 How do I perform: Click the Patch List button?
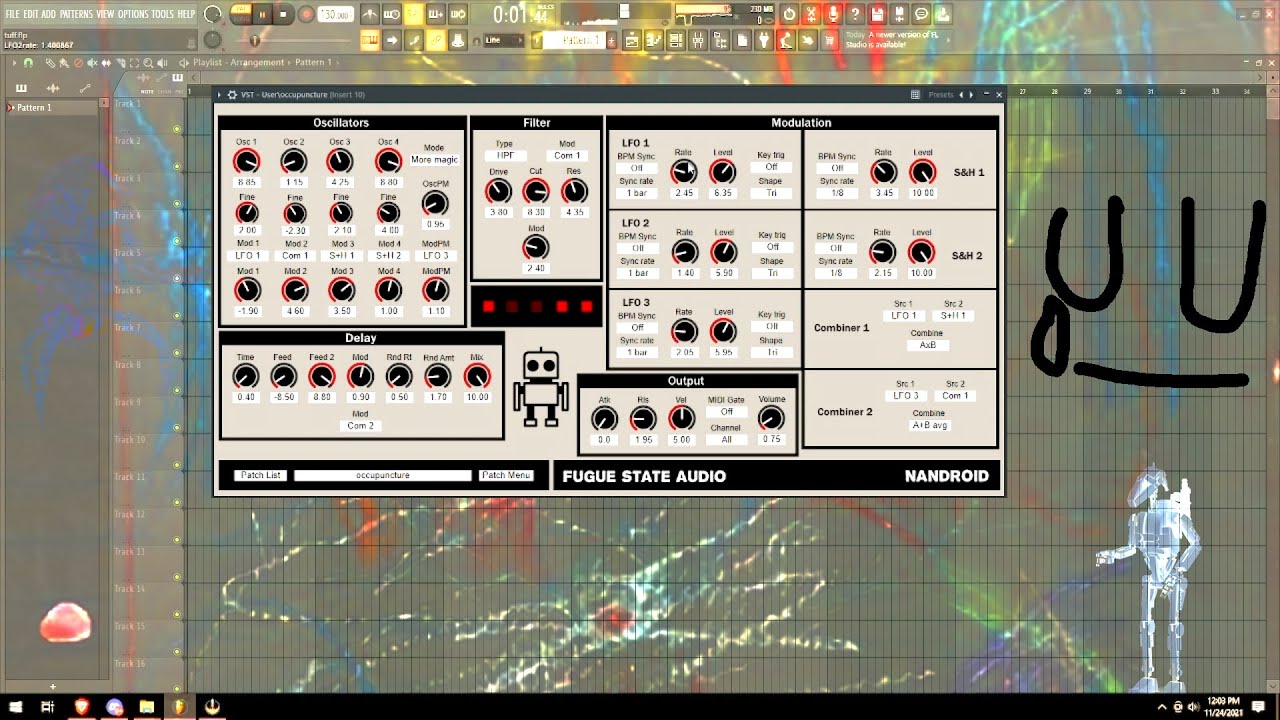tap(260, 475)
